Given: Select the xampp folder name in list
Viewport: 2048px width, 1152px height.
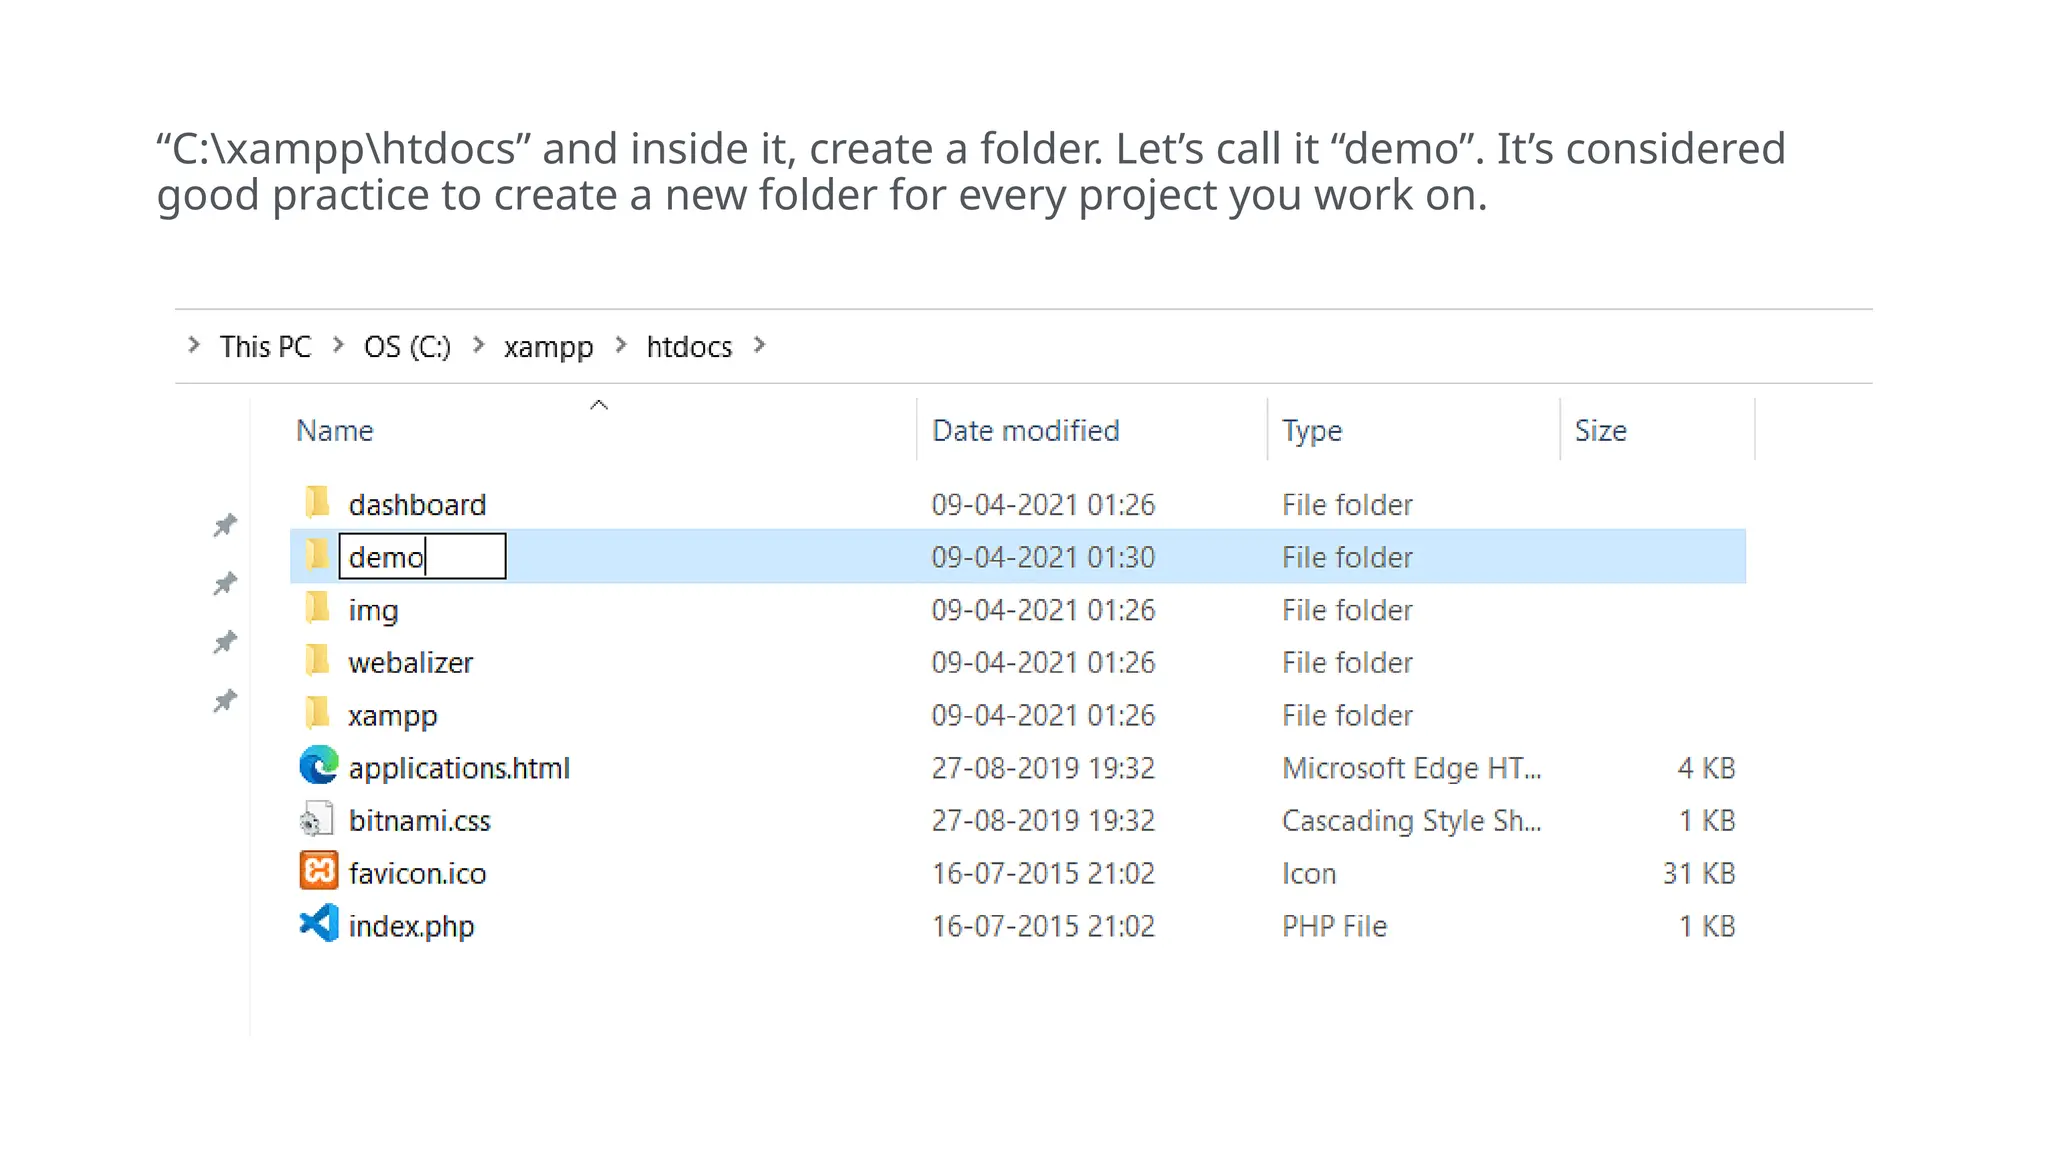Looking at the screenshot, I should pyautogui.click(x=392, y=717).
